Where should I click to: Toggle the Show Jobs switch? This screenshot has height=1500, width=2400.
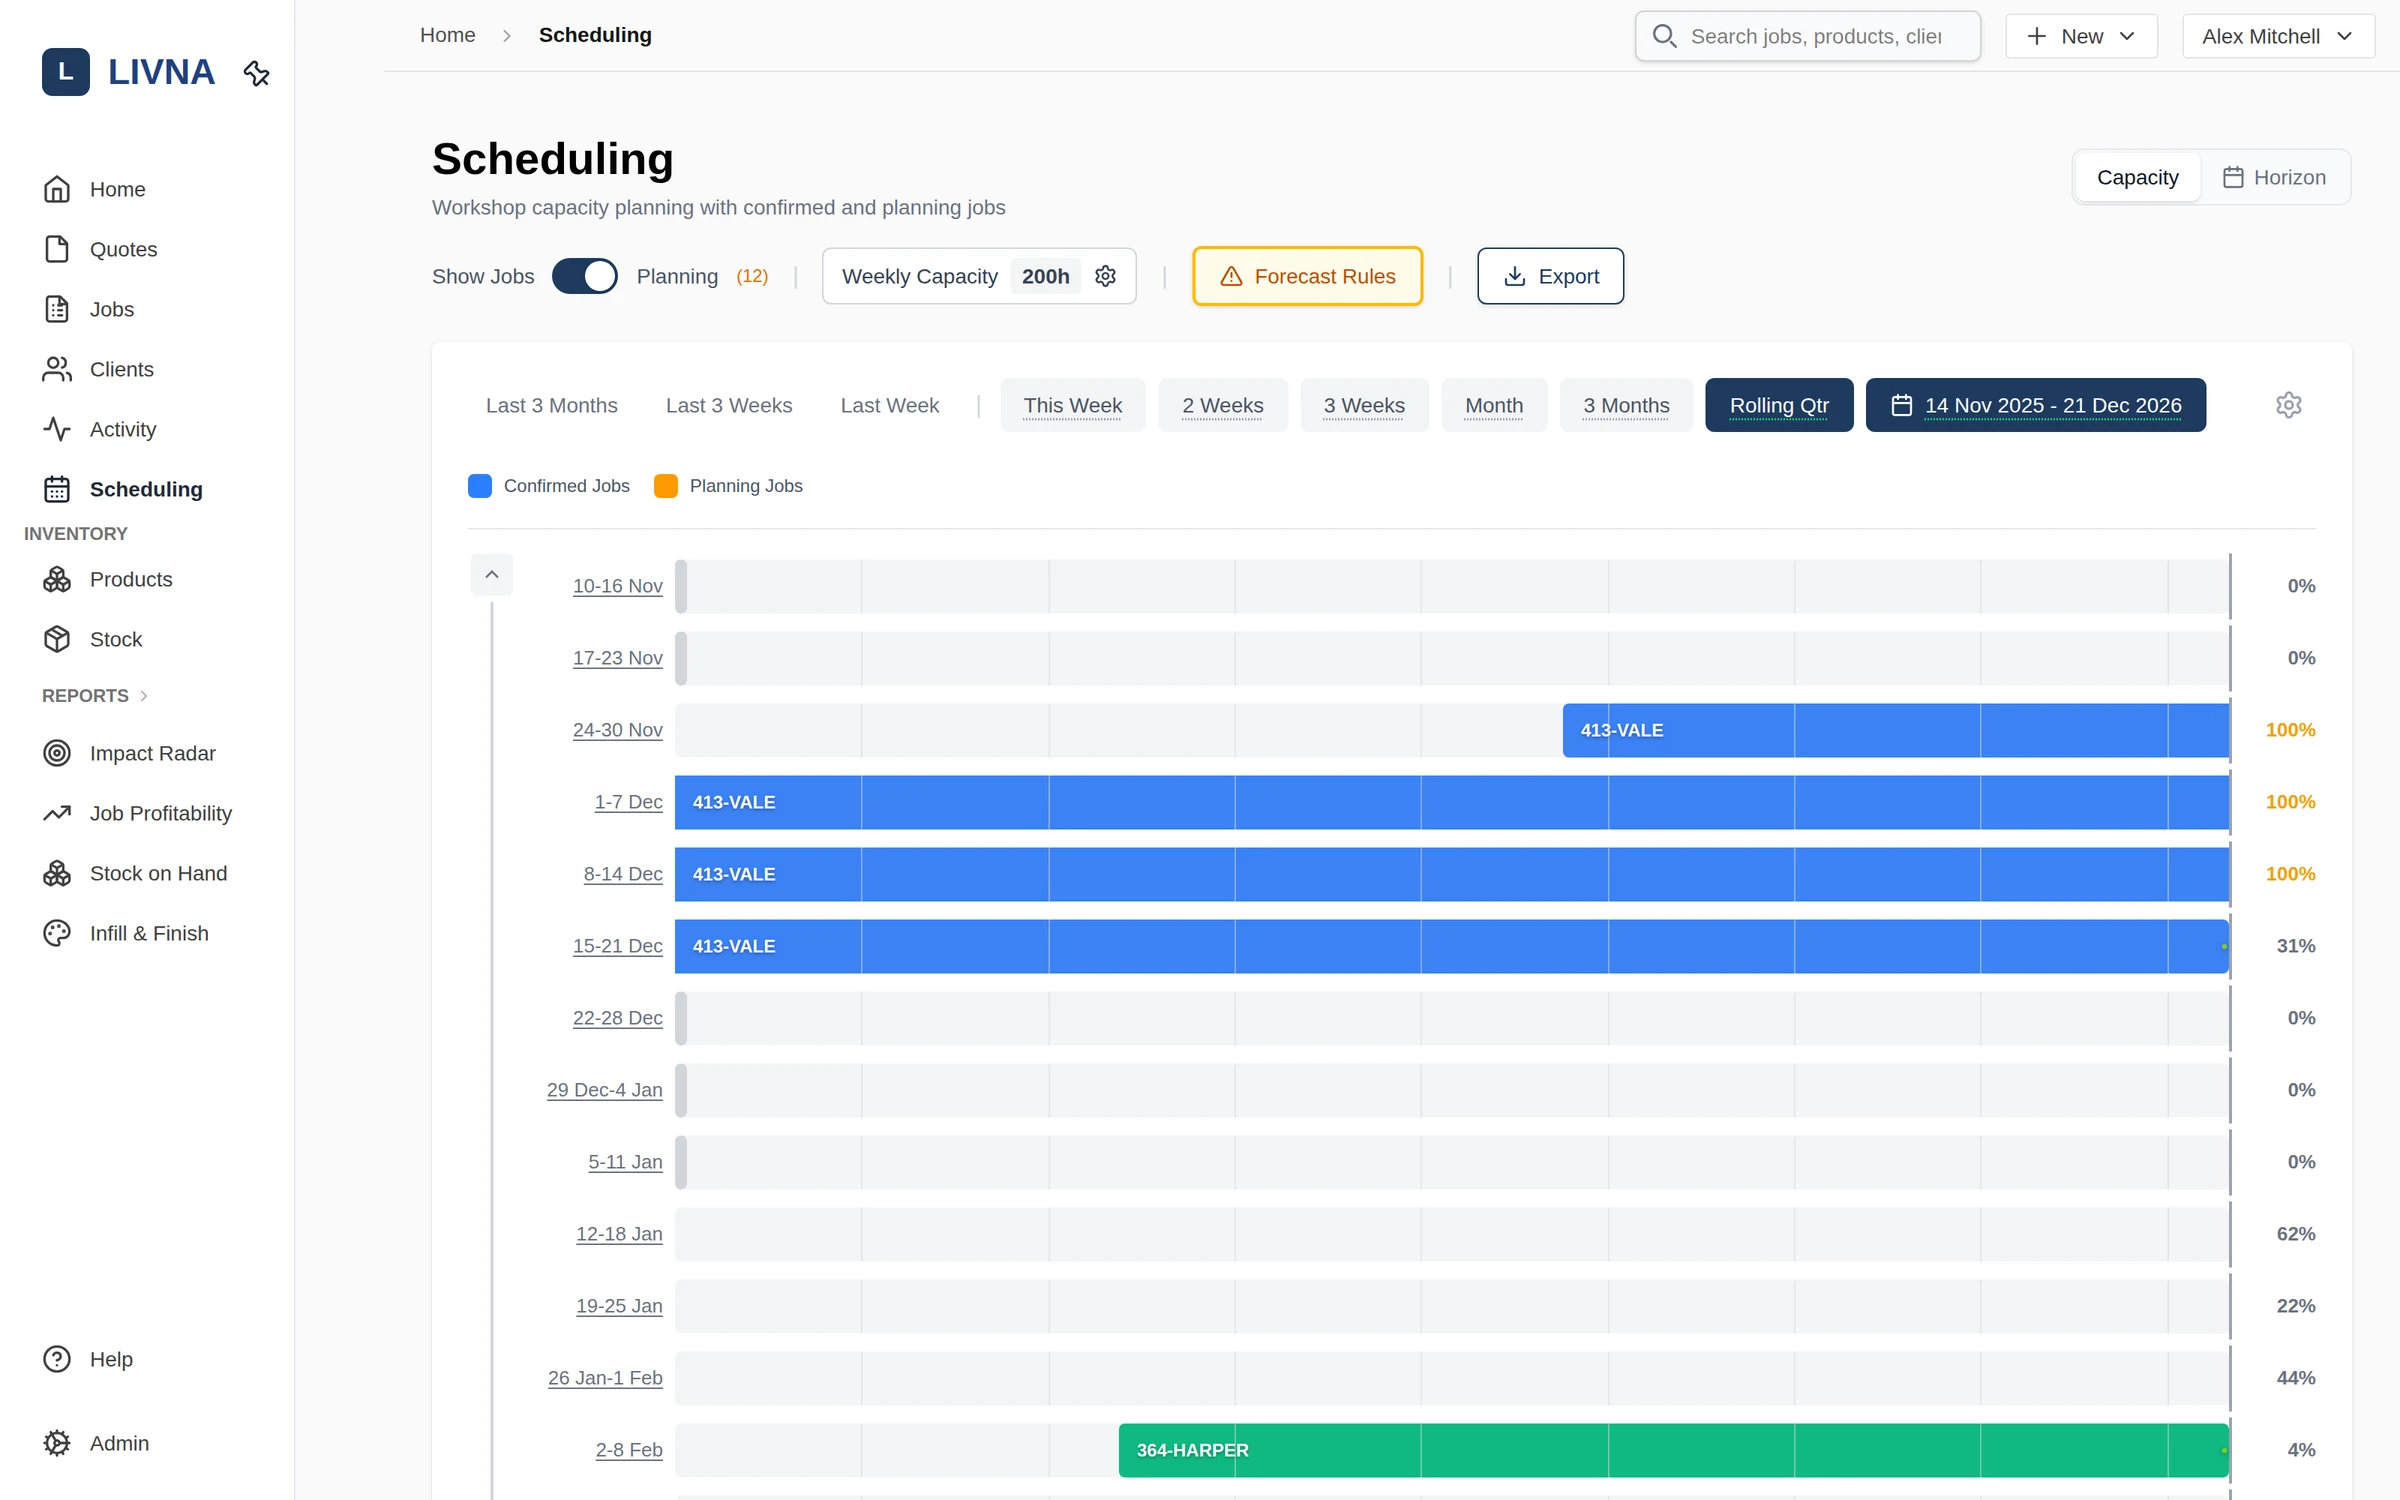pyautogui.click(x=585, y=276)
